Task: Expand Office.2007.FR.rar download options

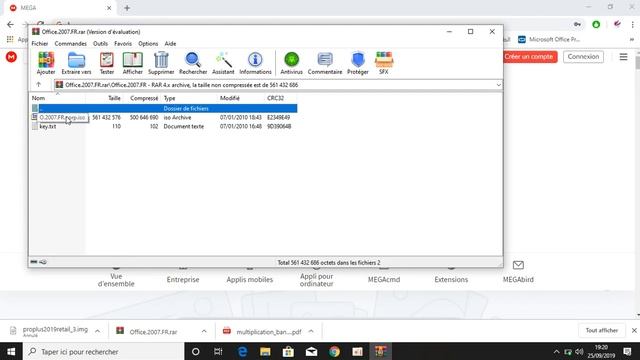Action: (204, 331)
